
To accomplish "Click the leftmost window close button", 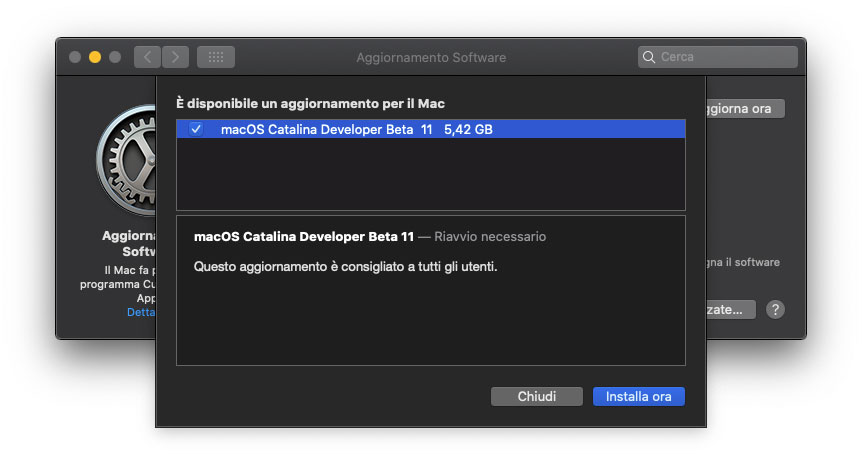I will pos(75,57).
